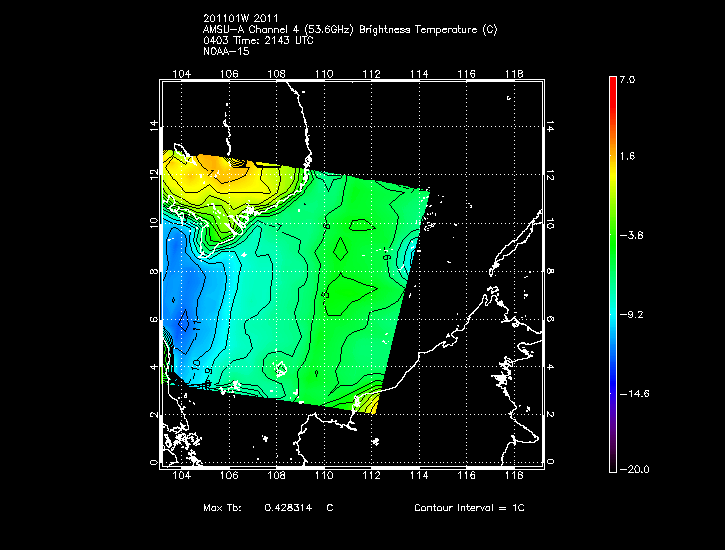This screenshot has height=550, width=725.
Task: Click the "2" latitude label on left axis
Action: click(154, 415)
